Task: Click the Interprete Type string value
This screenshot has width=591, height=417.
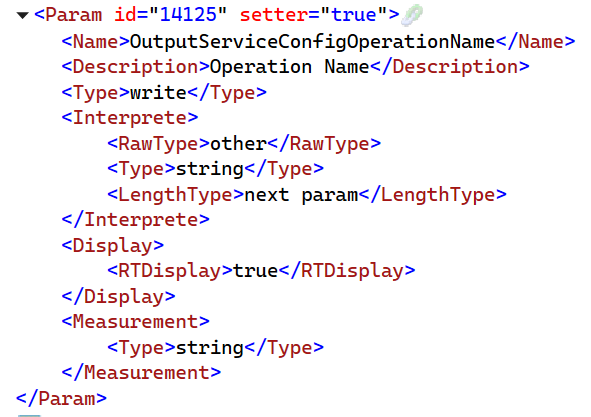Action: 210,169
